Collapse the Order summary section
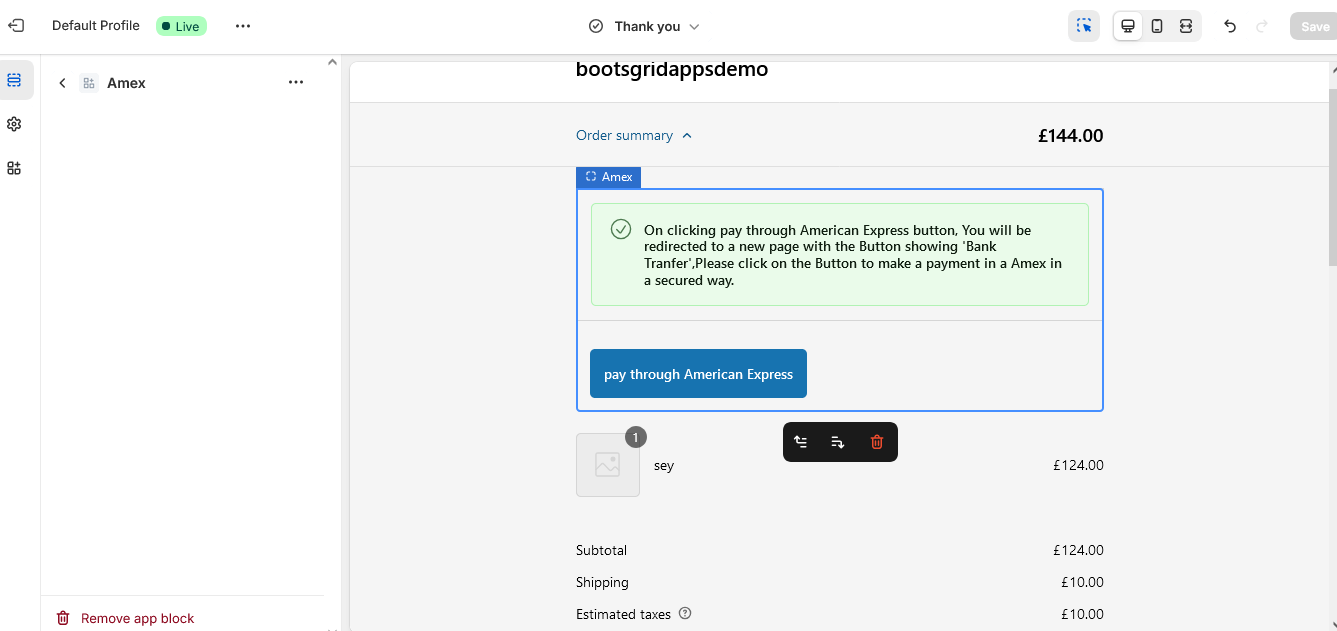The image size is (1337, 631). [634, 135]
